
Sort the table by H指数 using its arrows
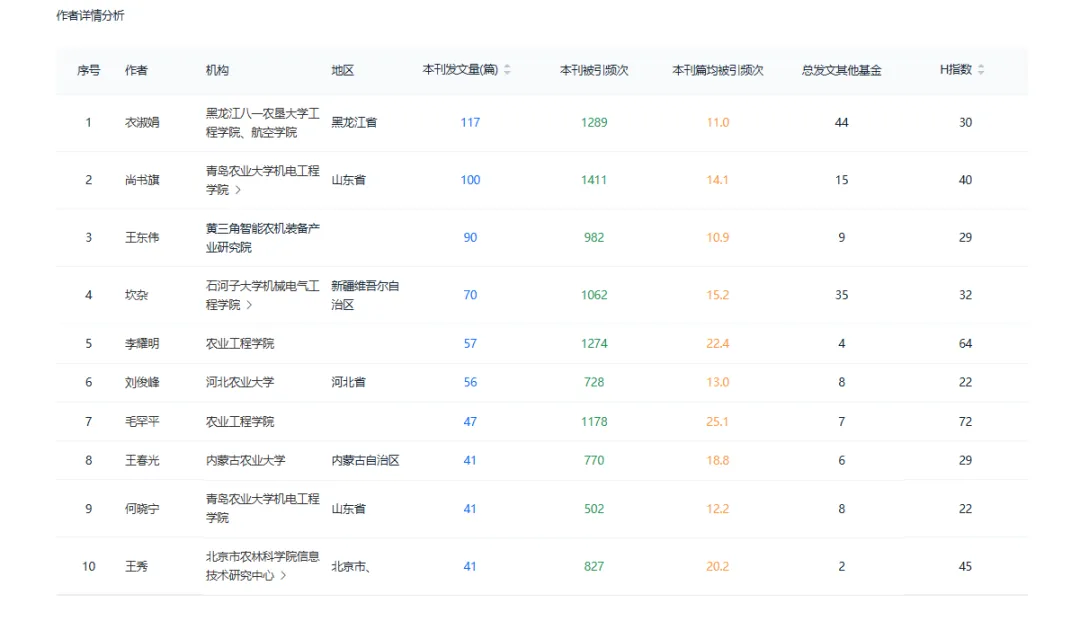point(981,70)
